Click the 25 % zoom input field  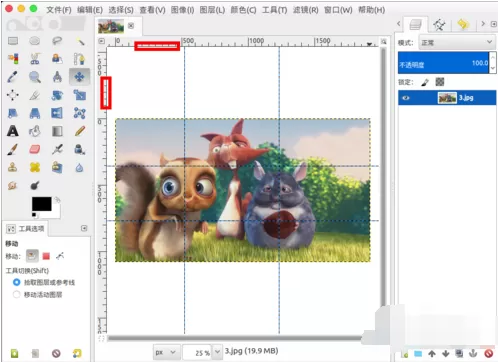(x=197, y=352)
